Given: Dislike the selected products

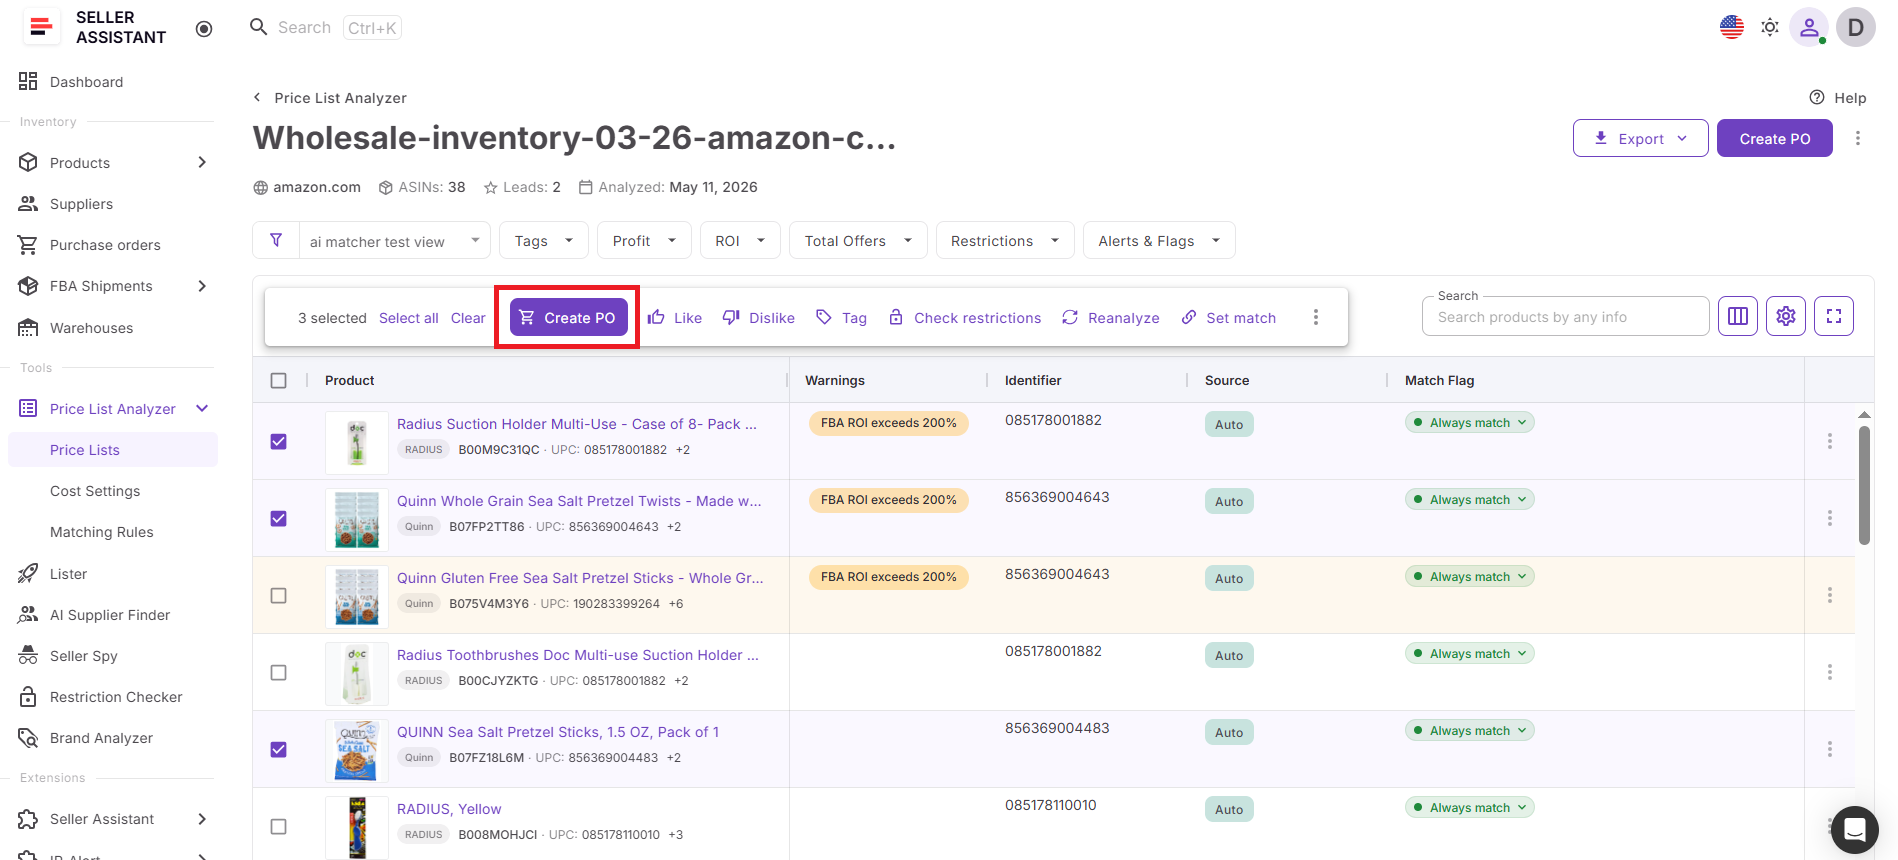Looking at the screenshot, I should point(759,317).
